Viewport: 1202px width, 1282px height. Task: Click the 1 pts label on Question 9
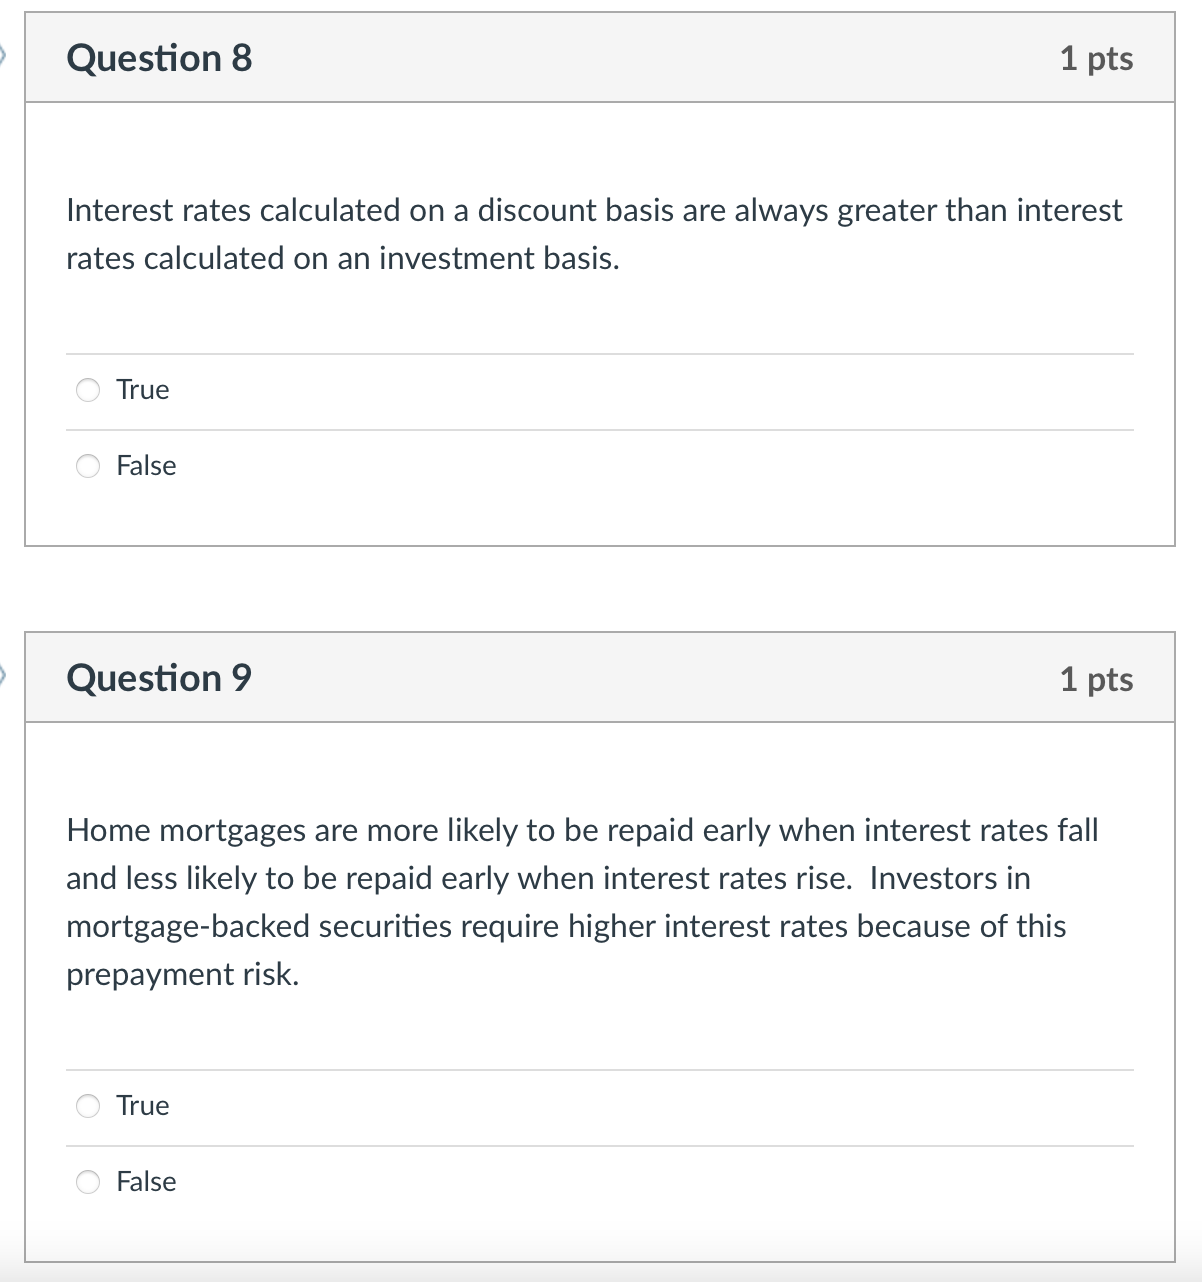tap(1097, 680)
